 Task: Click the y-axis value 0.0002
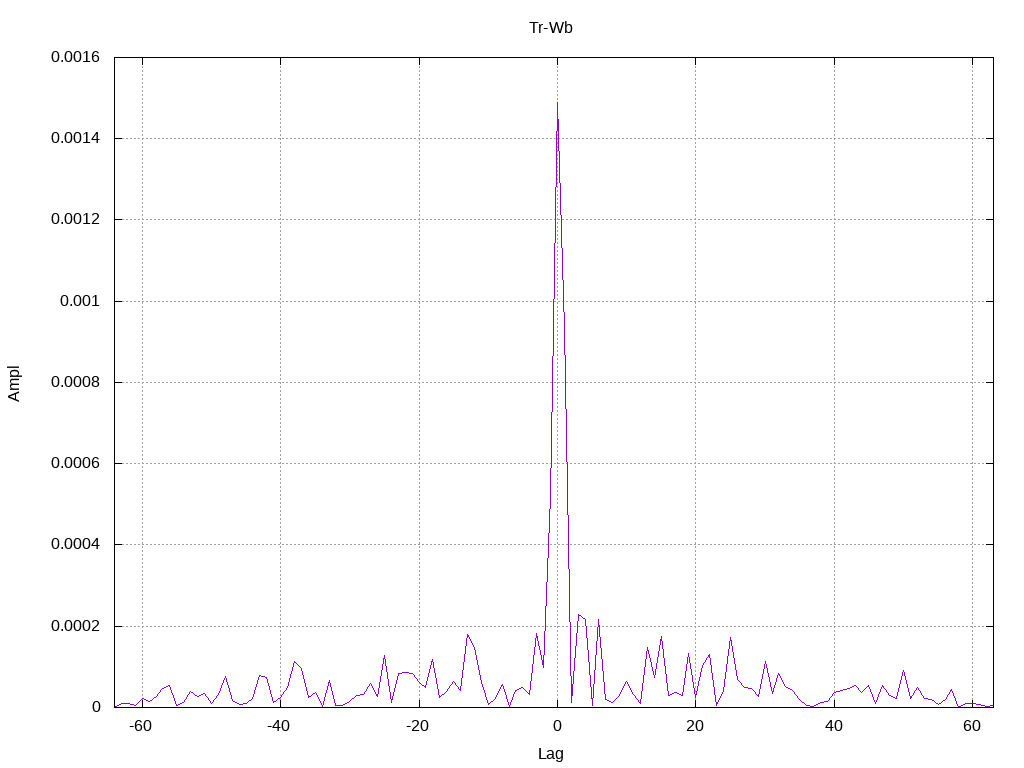coord(76,626)
